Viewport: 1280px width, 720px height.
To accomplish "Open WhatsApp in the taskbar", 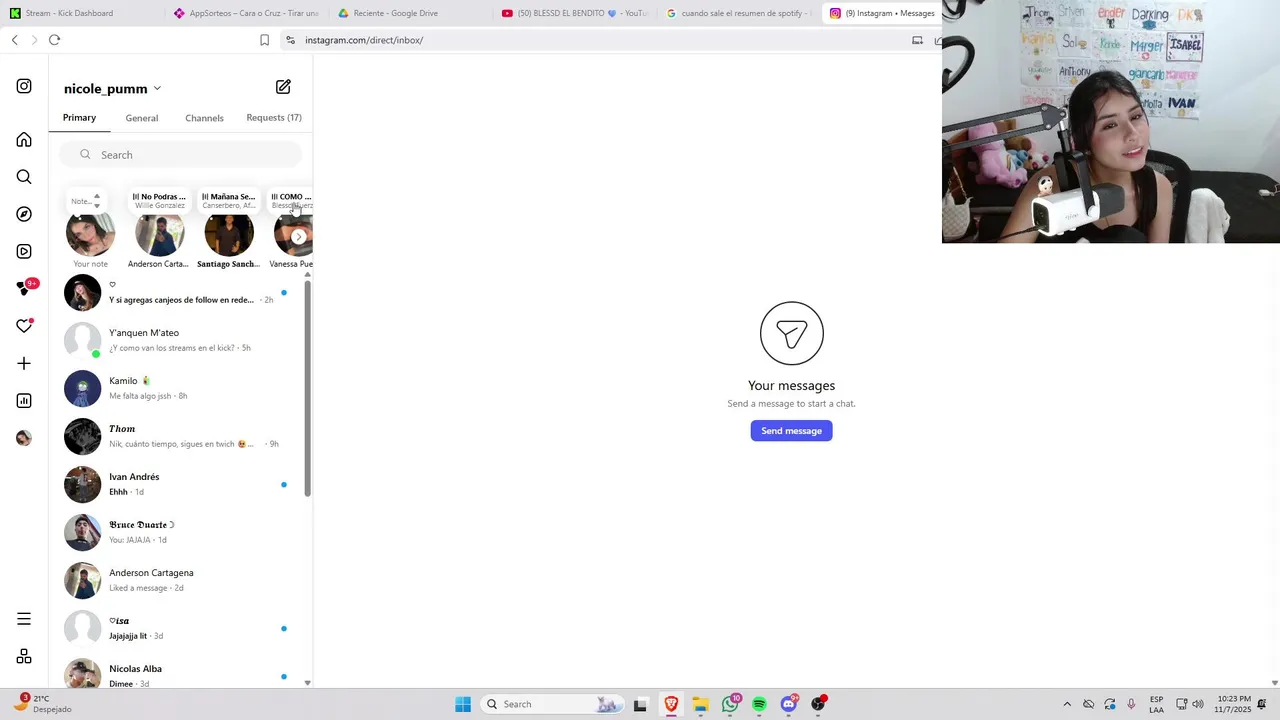I will point(730,704).
